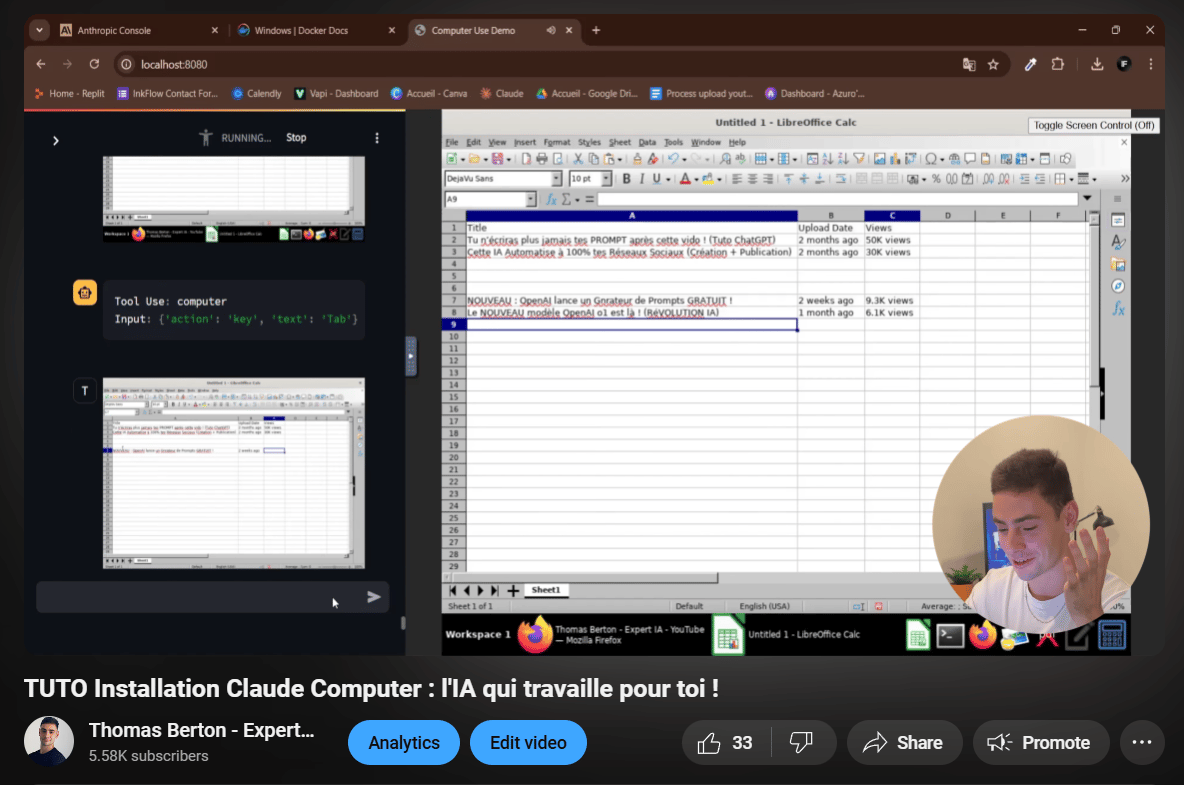Open the DejaVu Sans font name dropdown
1184x785 pixels.
point(557,179)
